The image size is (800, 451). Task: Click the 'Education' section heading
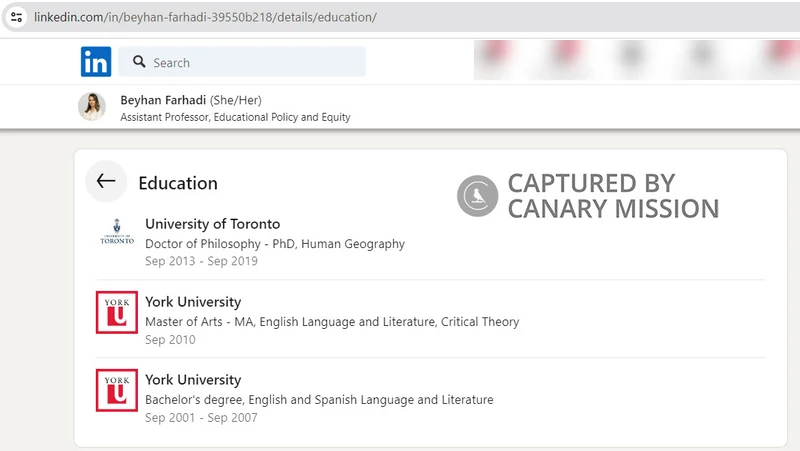(x=178, y=183)
